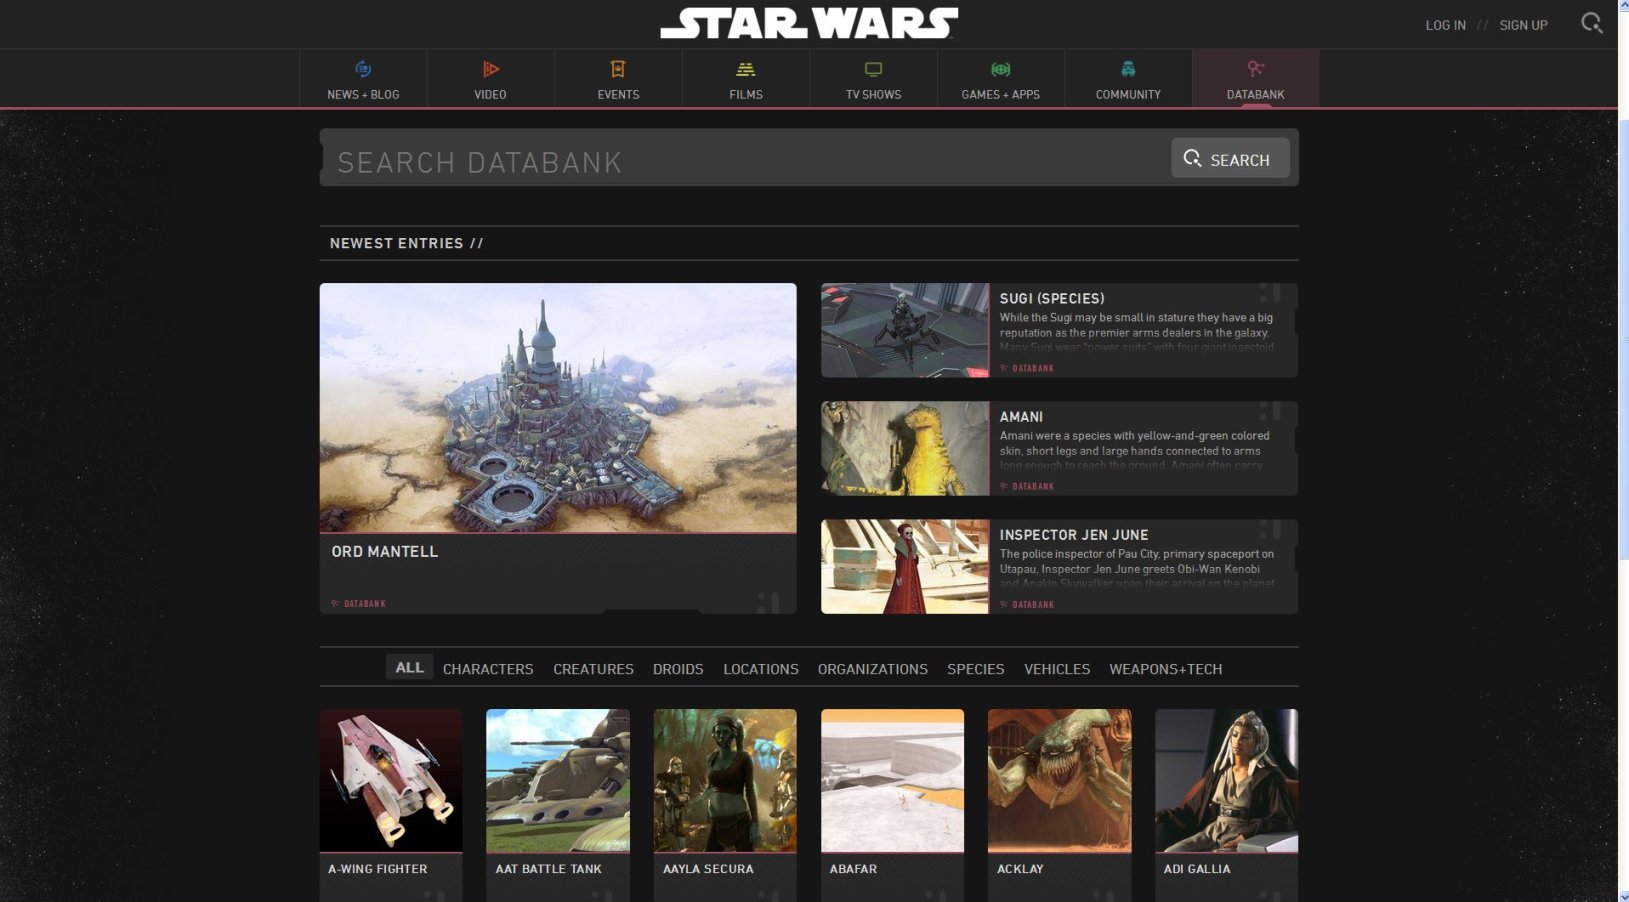Filter databank by Creatures
The width and height of the screenshot is (1629, 902).
[x=593, y=669]
